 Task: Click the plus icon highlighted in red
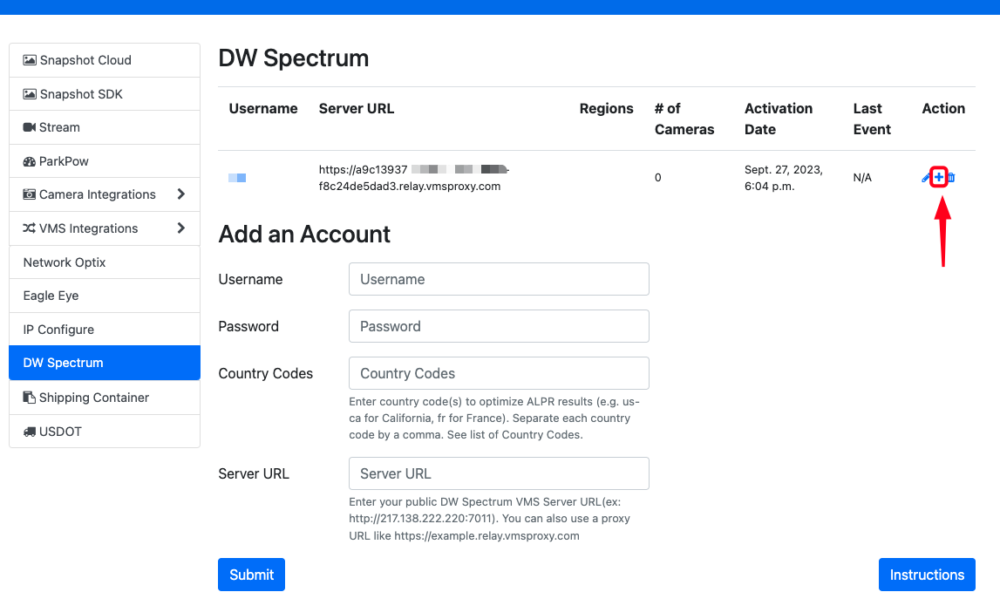point(938,177)
